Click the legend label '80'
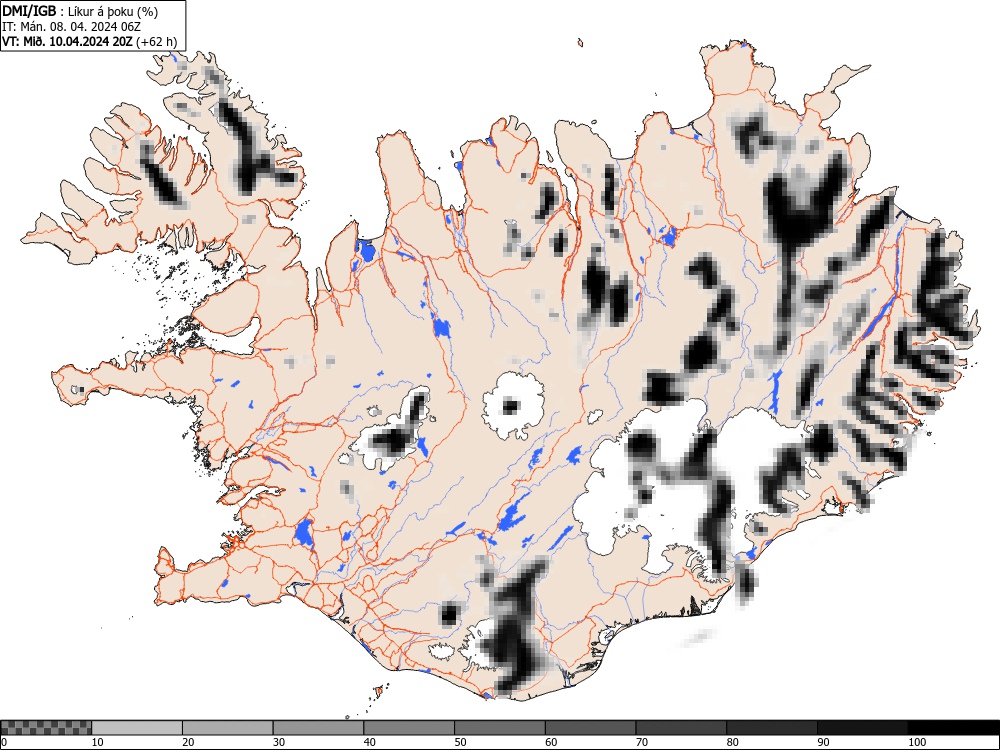This screenshot has height=750, width=1000. pos(732,742)
